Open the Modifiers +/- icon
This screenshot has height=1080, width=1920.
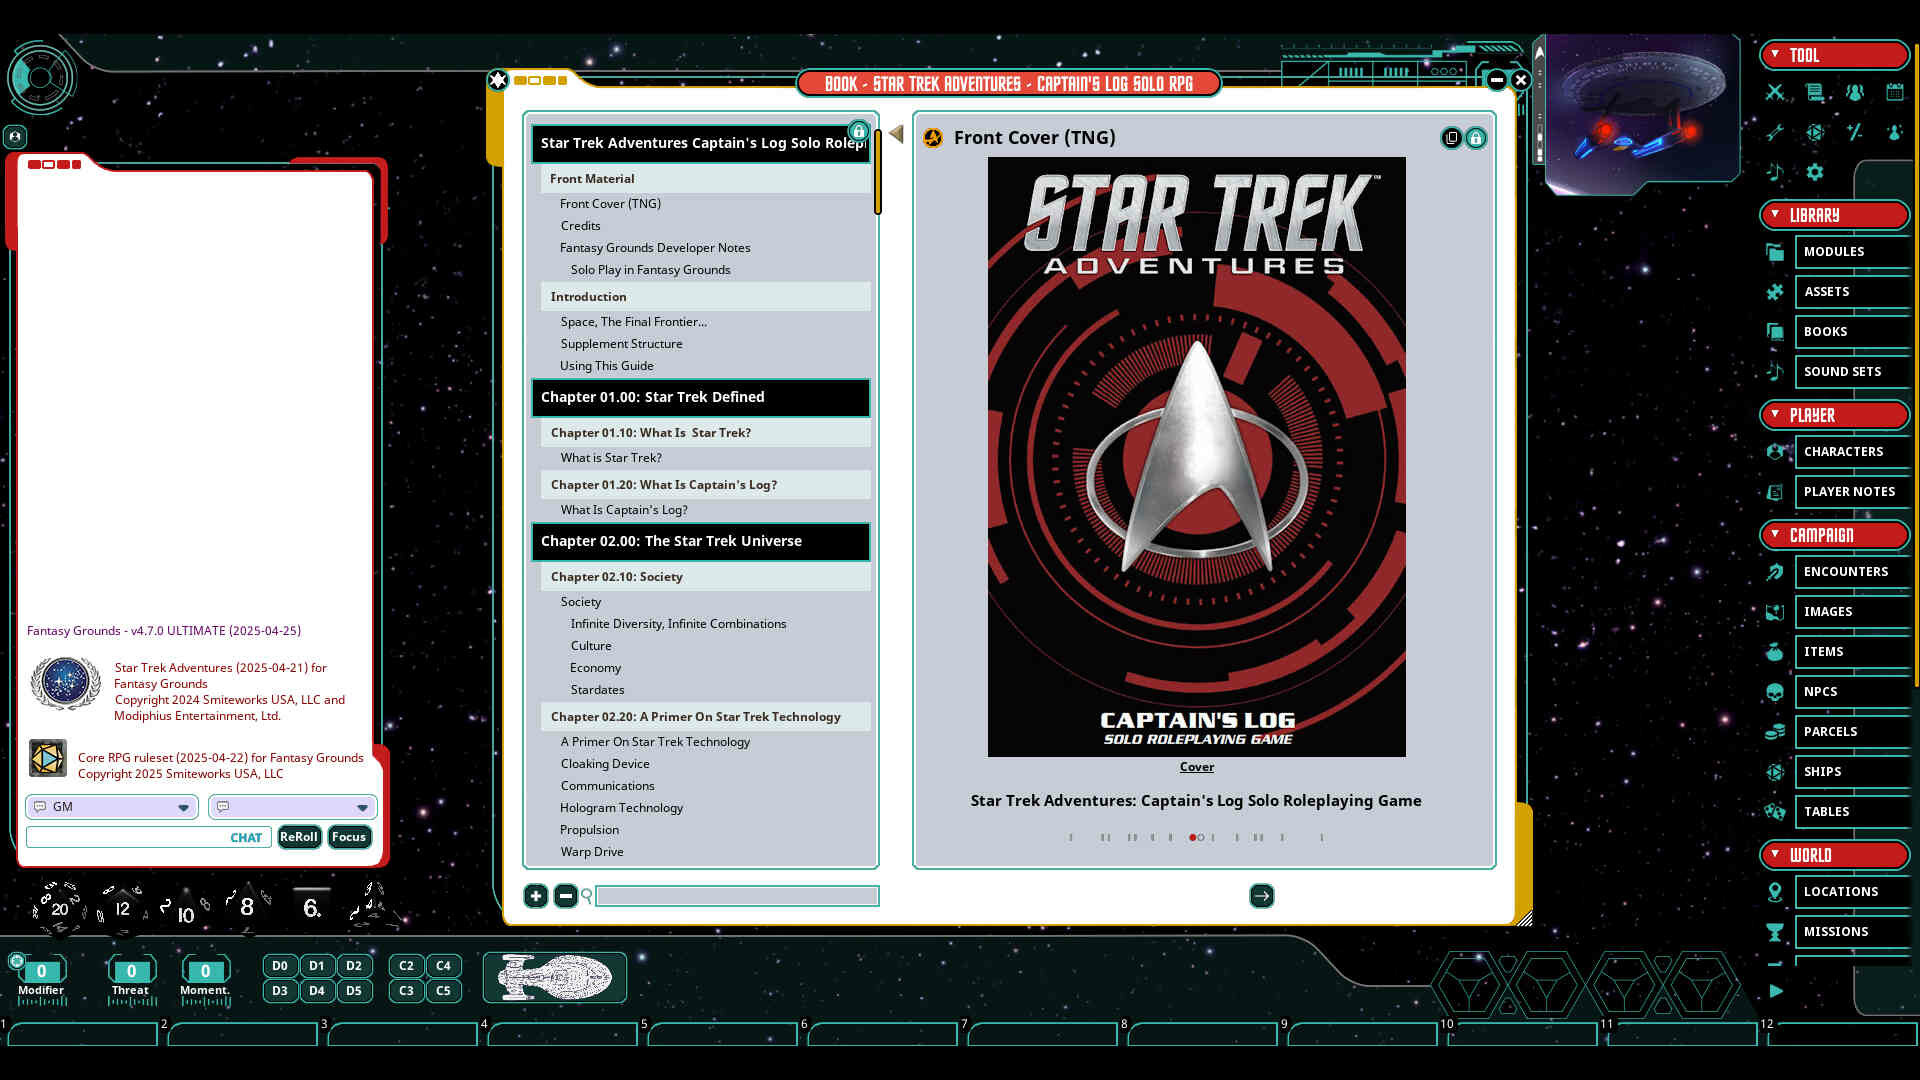click(1855, 132)
